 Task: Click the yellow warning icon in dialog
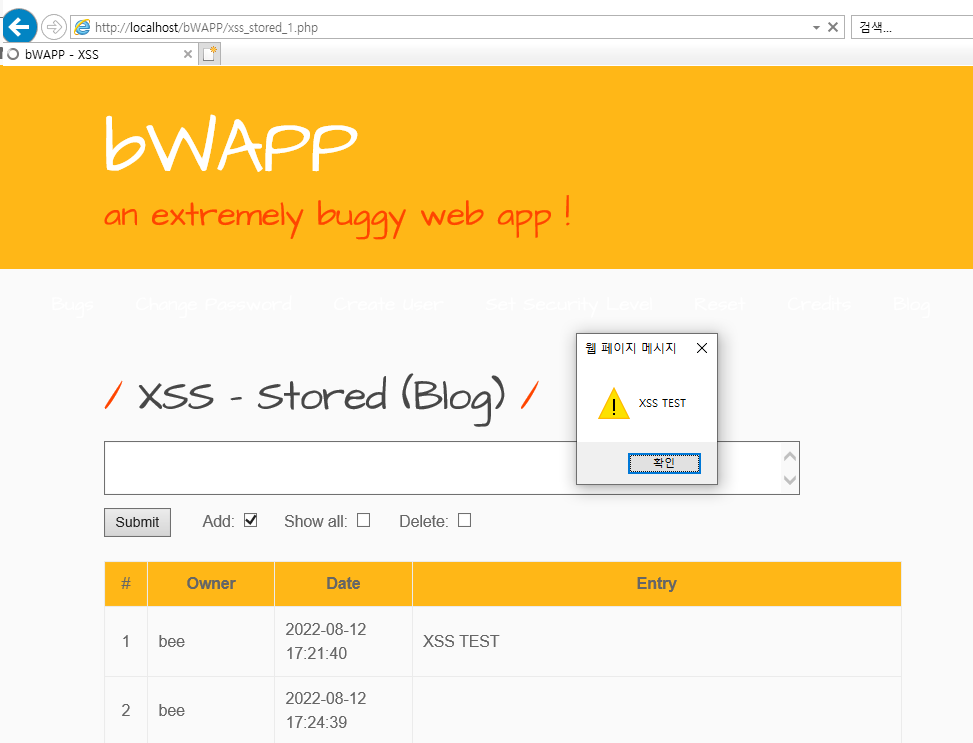pos(614,404)
